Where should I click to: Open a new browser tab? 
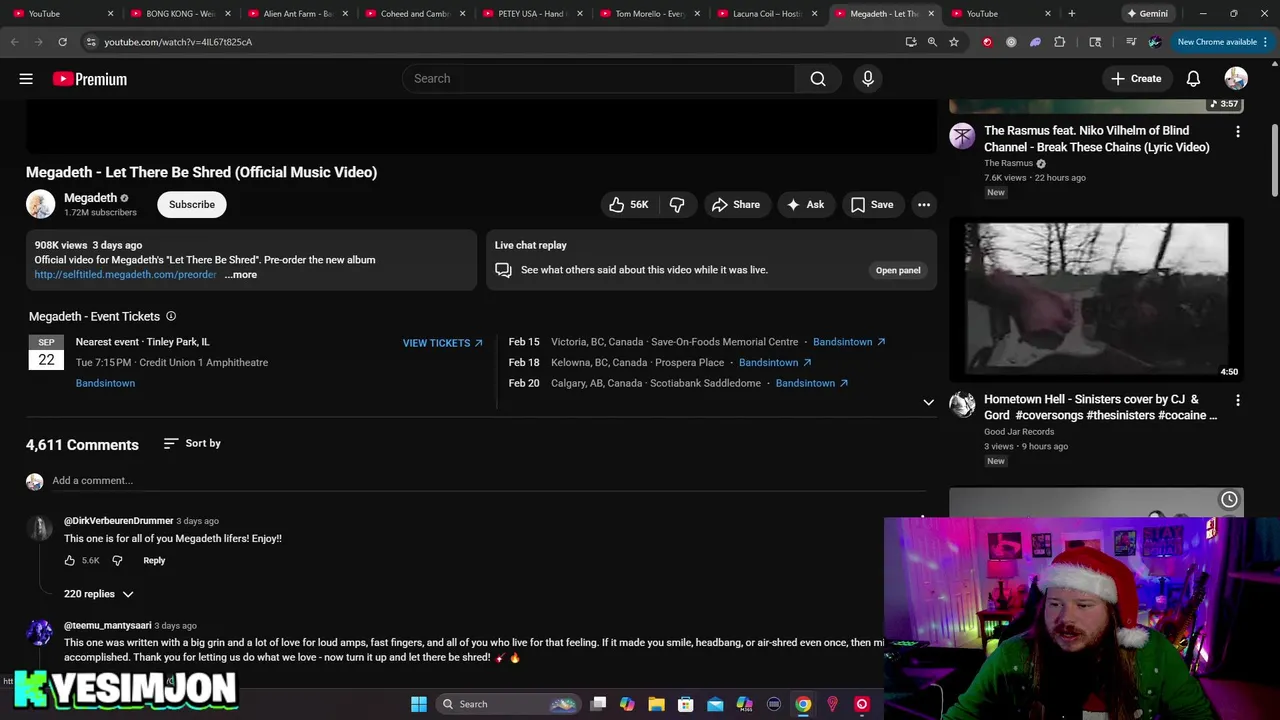[x=1072, y=14]
